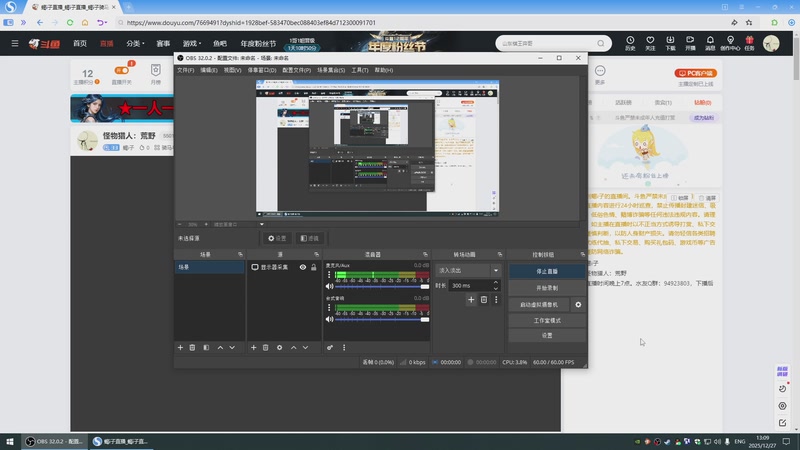Open source properties gear in Sources panel
800x450 pixels.
(x=279, y=347)
